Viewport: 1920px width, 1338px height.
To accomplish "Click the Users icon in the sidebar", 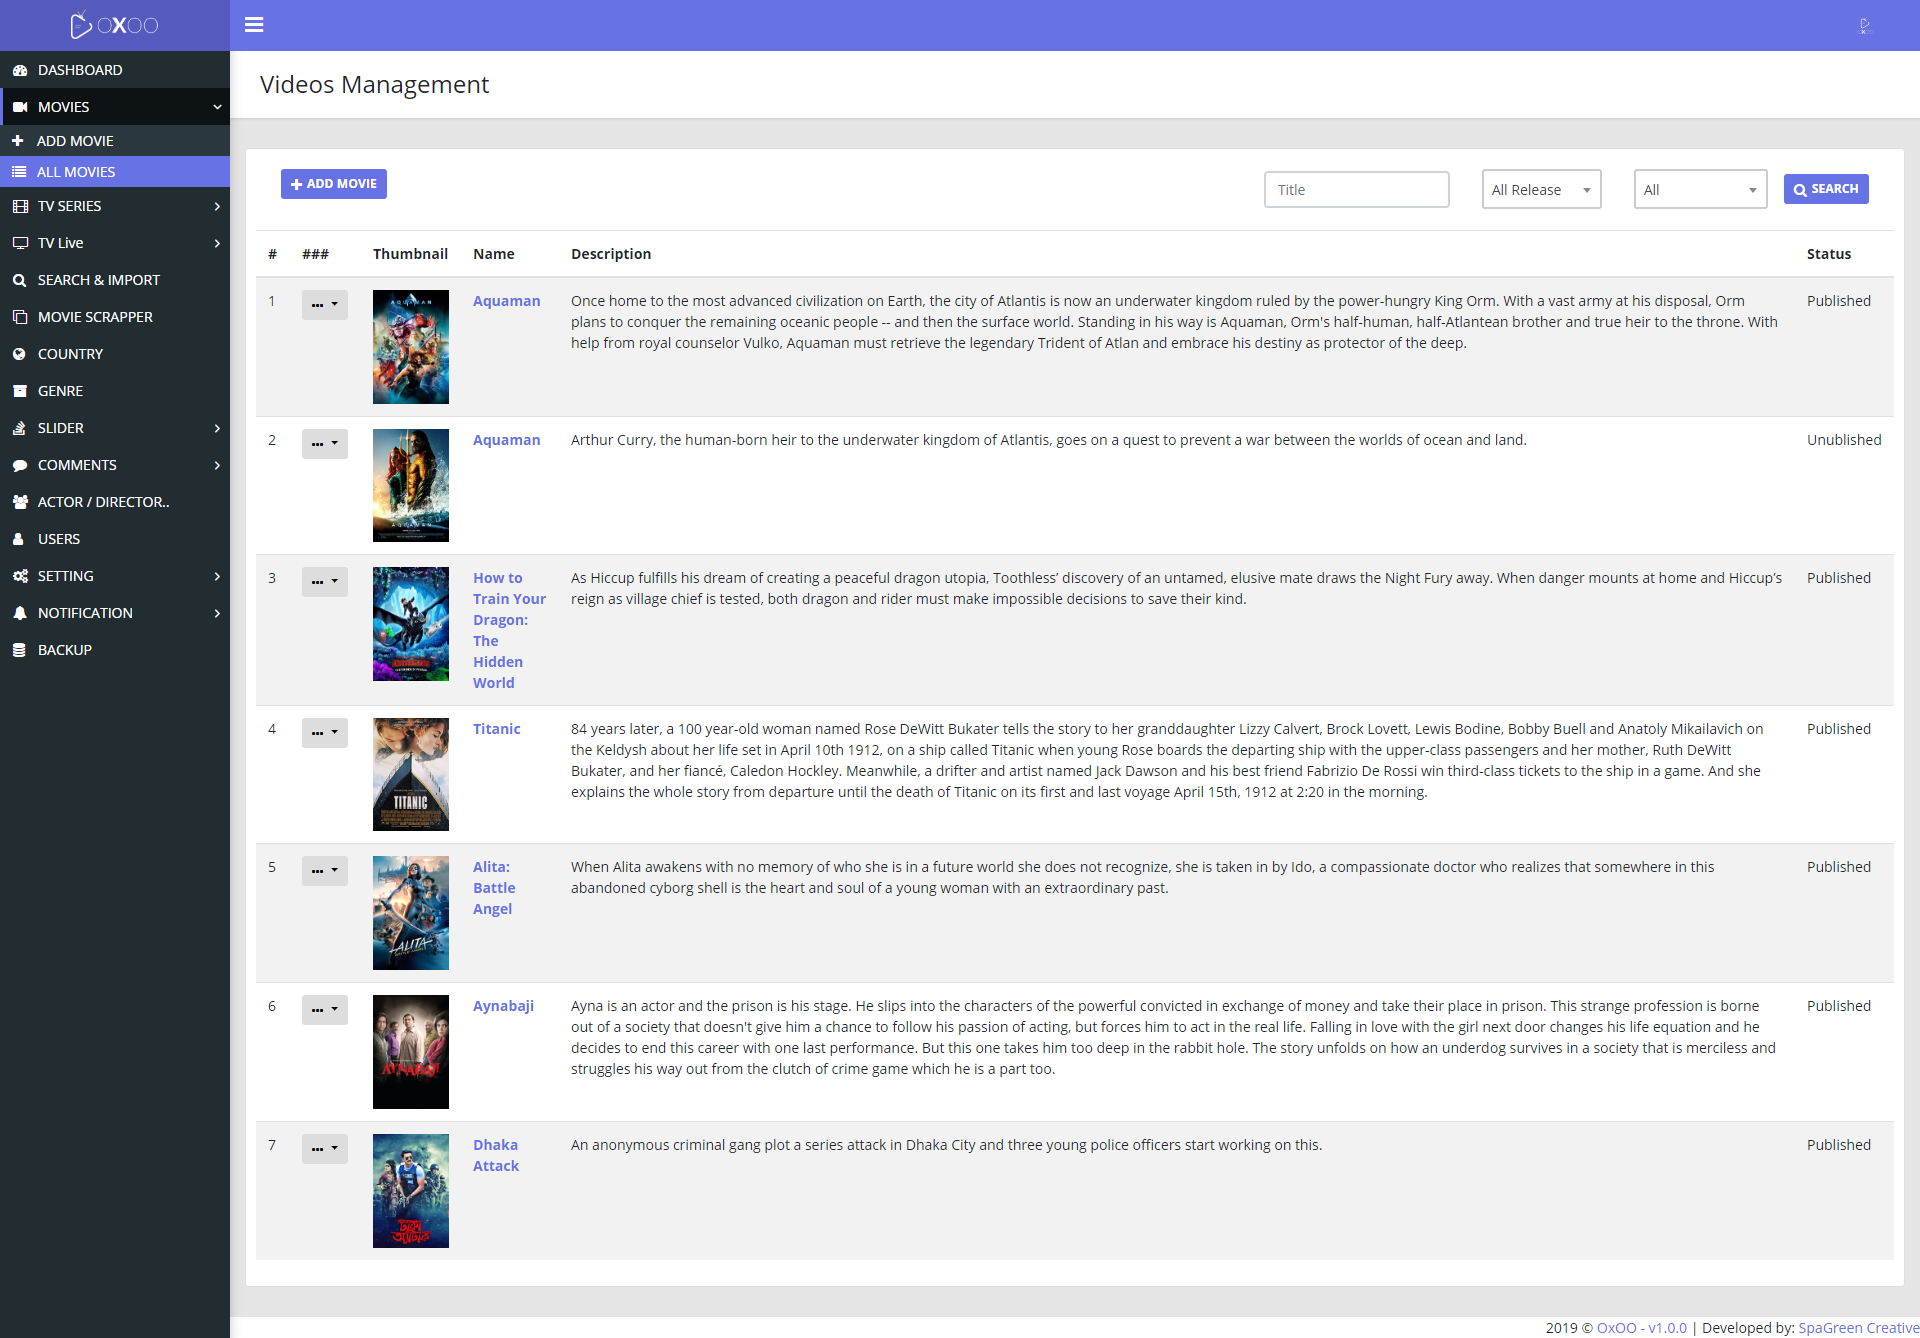I will click(21, 539).
